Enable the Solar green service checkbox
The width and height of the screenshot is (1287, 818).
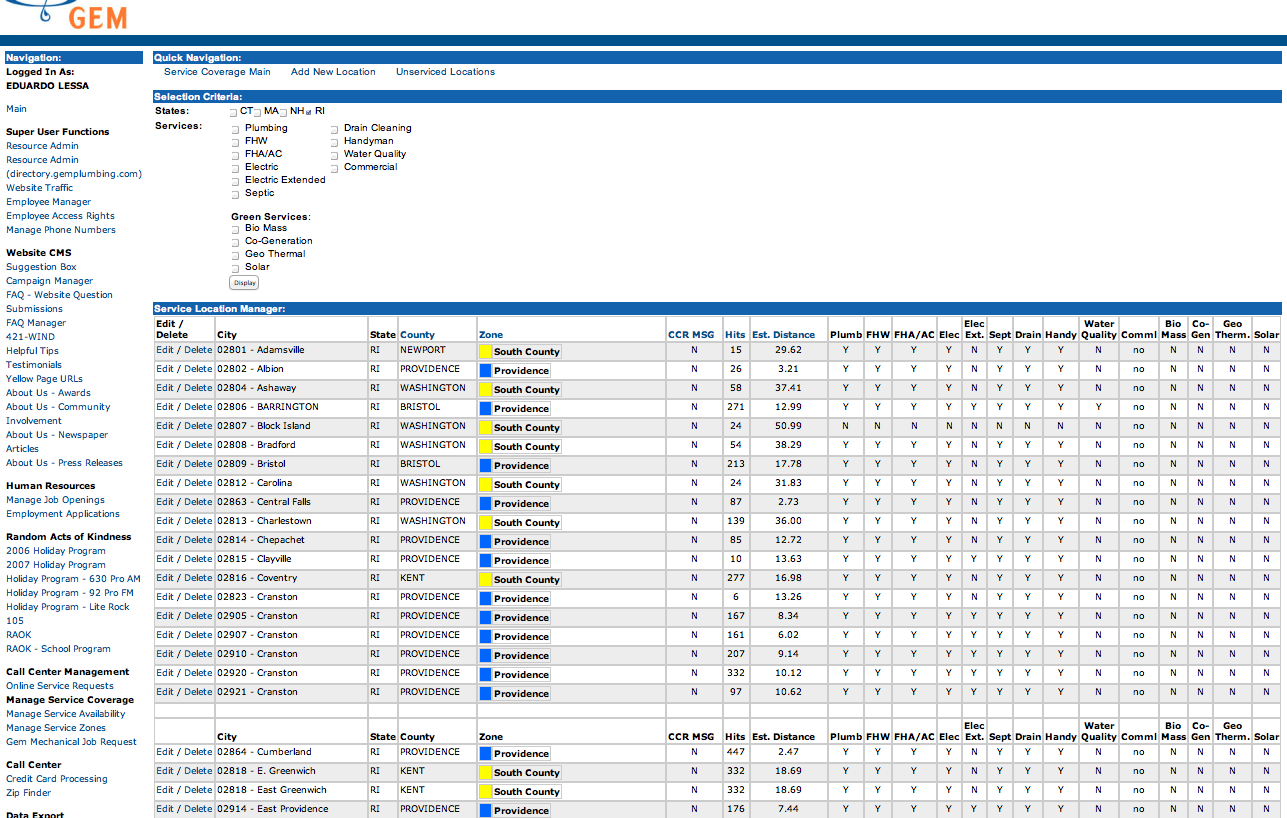pyautogui.click(x=236, y=268)
